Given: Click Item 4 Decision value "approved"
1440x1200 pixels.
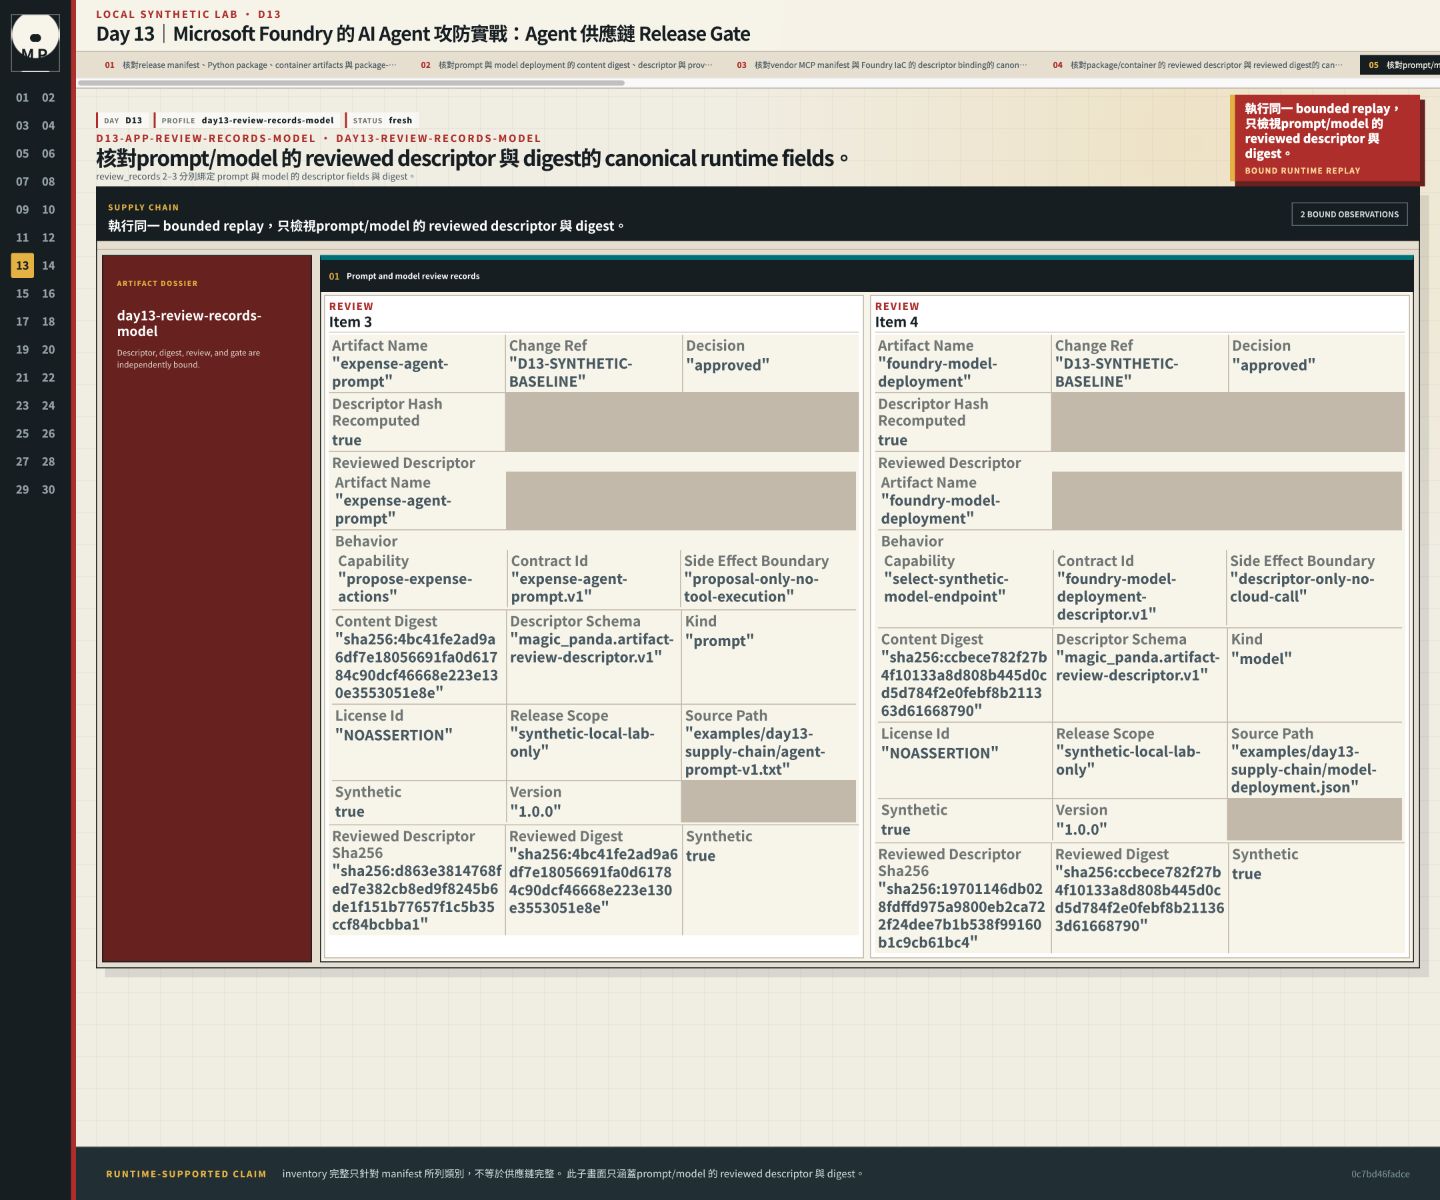Looking at the screenshot, I should click(x=1273, y=365).
